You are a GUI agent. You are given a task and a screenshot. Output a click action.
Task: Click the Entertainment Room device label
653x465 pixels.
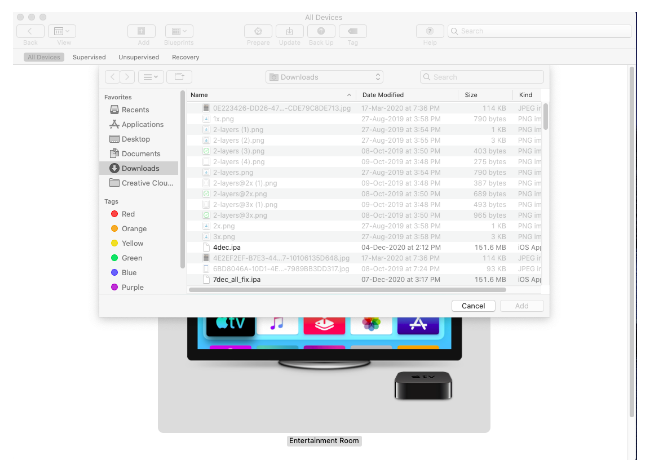[324, 440]
